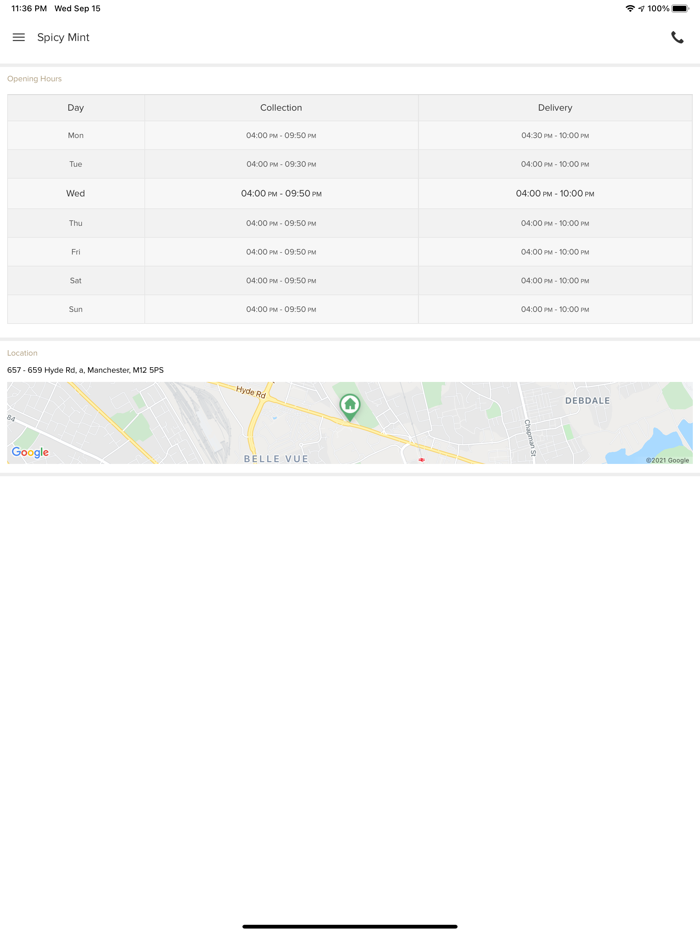Click the Collection column header
The image size is (700, 934).
click(x=281, y=108)
